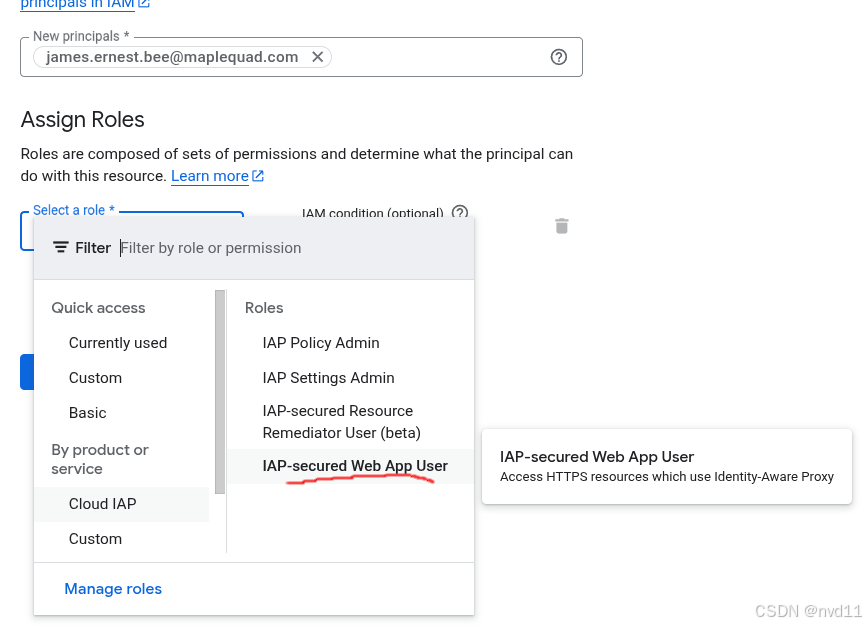Click the Learn more external link icon
Image resolution: width=866 pixels, height=626 pixels.
(x=258, y=176)
